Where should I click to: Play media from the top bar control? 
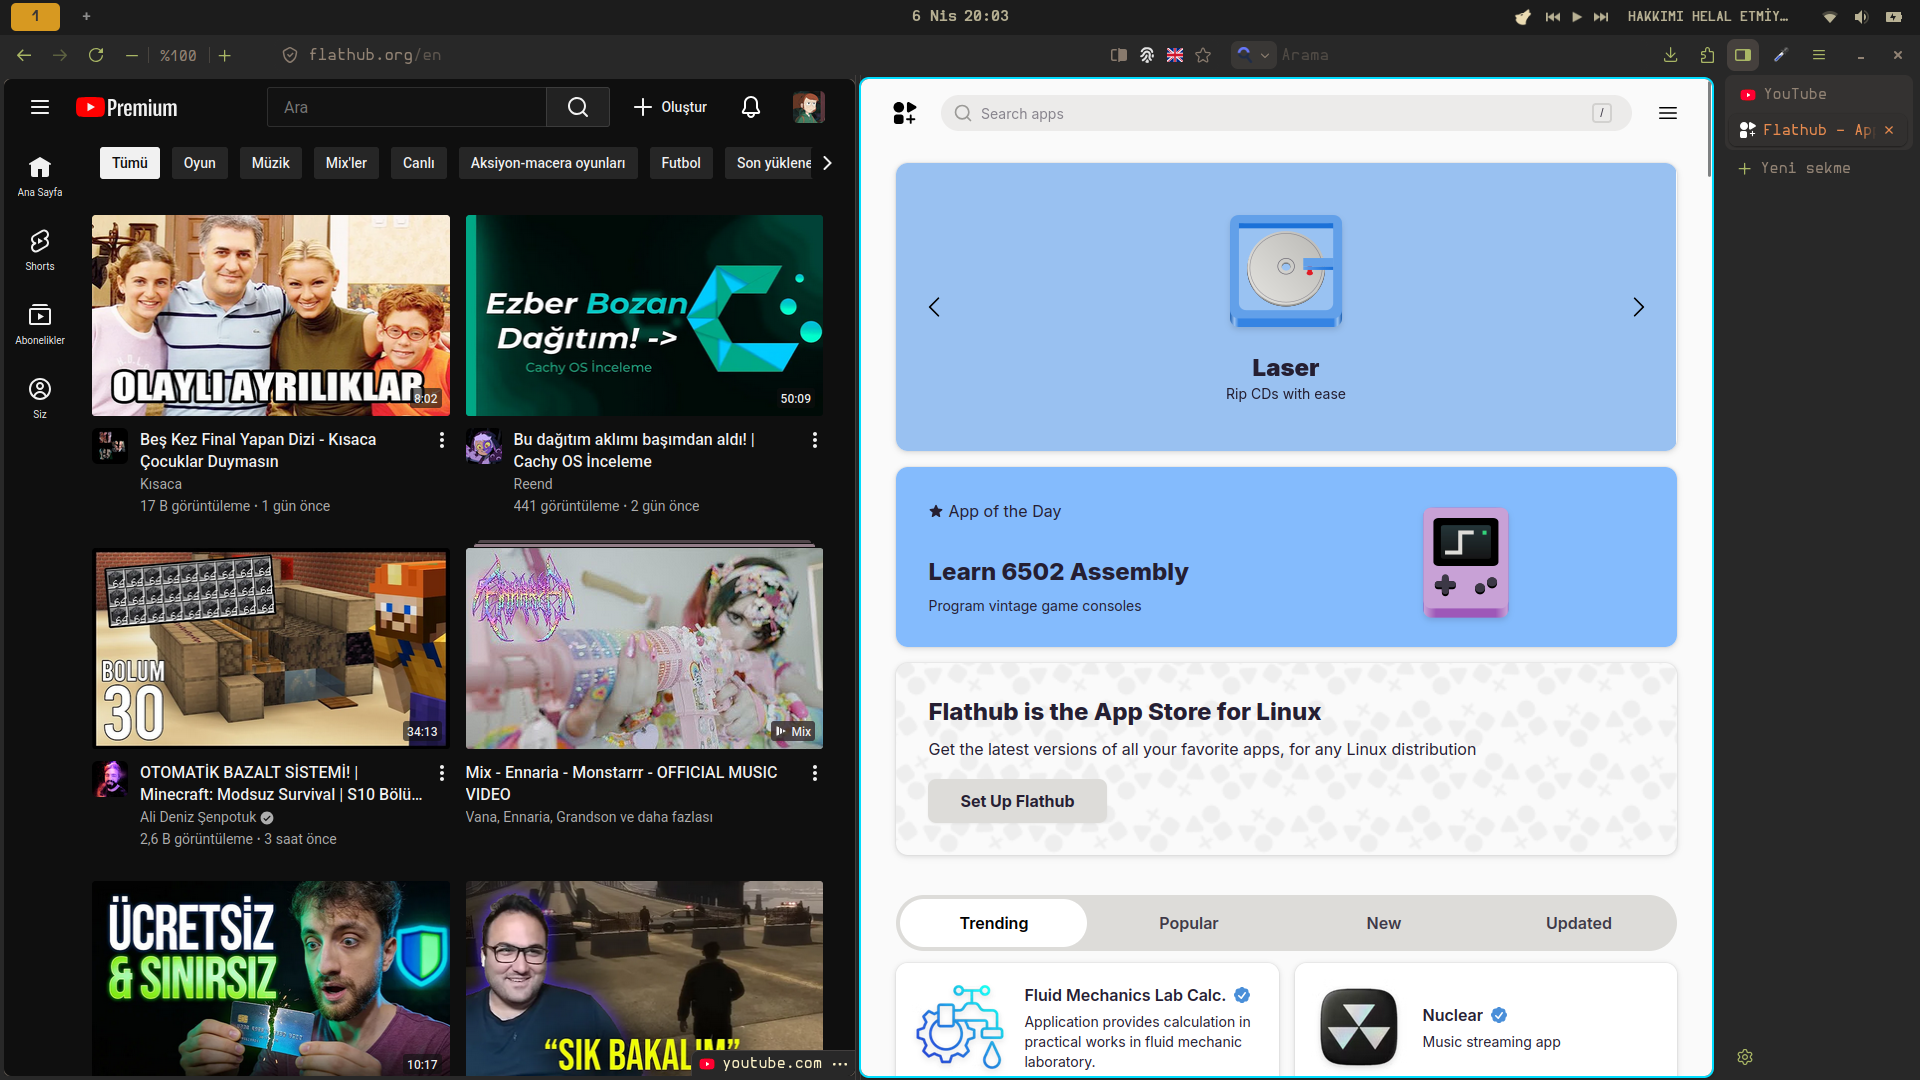[x=1577, y=16]
